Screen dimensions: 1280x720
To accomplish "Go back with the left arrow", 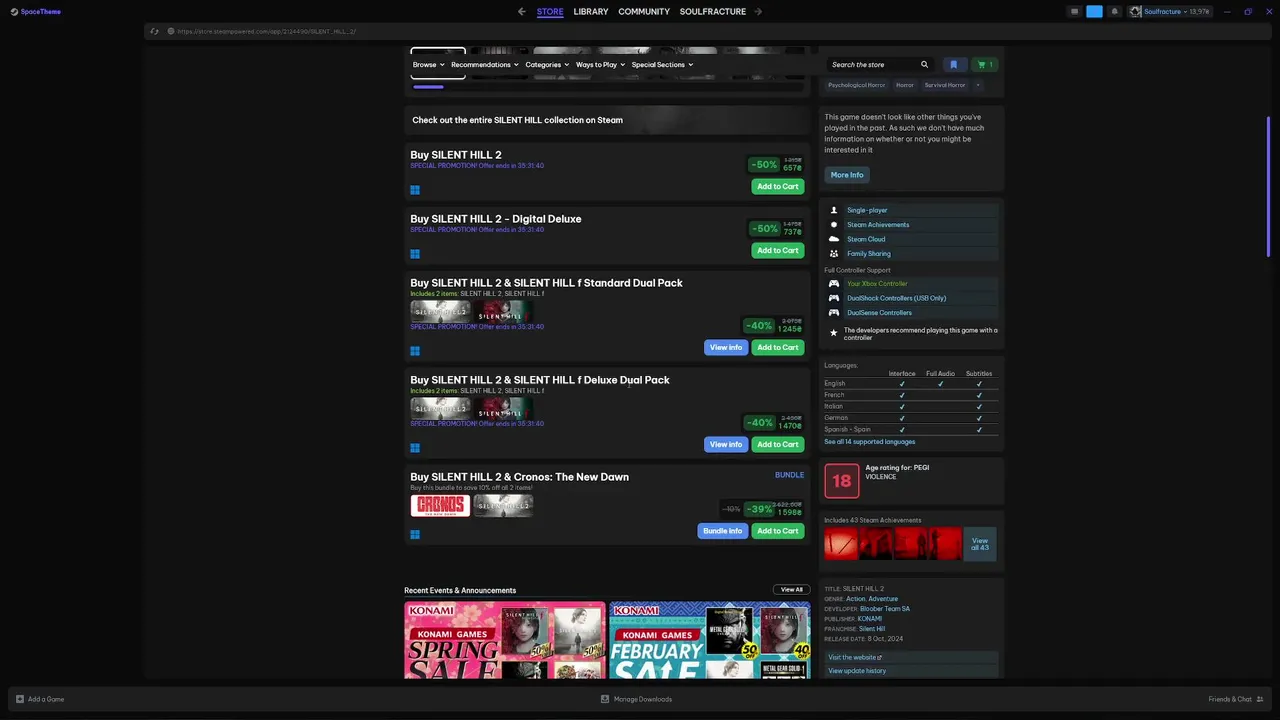I will pyautogui.click(x=522, y=11).
